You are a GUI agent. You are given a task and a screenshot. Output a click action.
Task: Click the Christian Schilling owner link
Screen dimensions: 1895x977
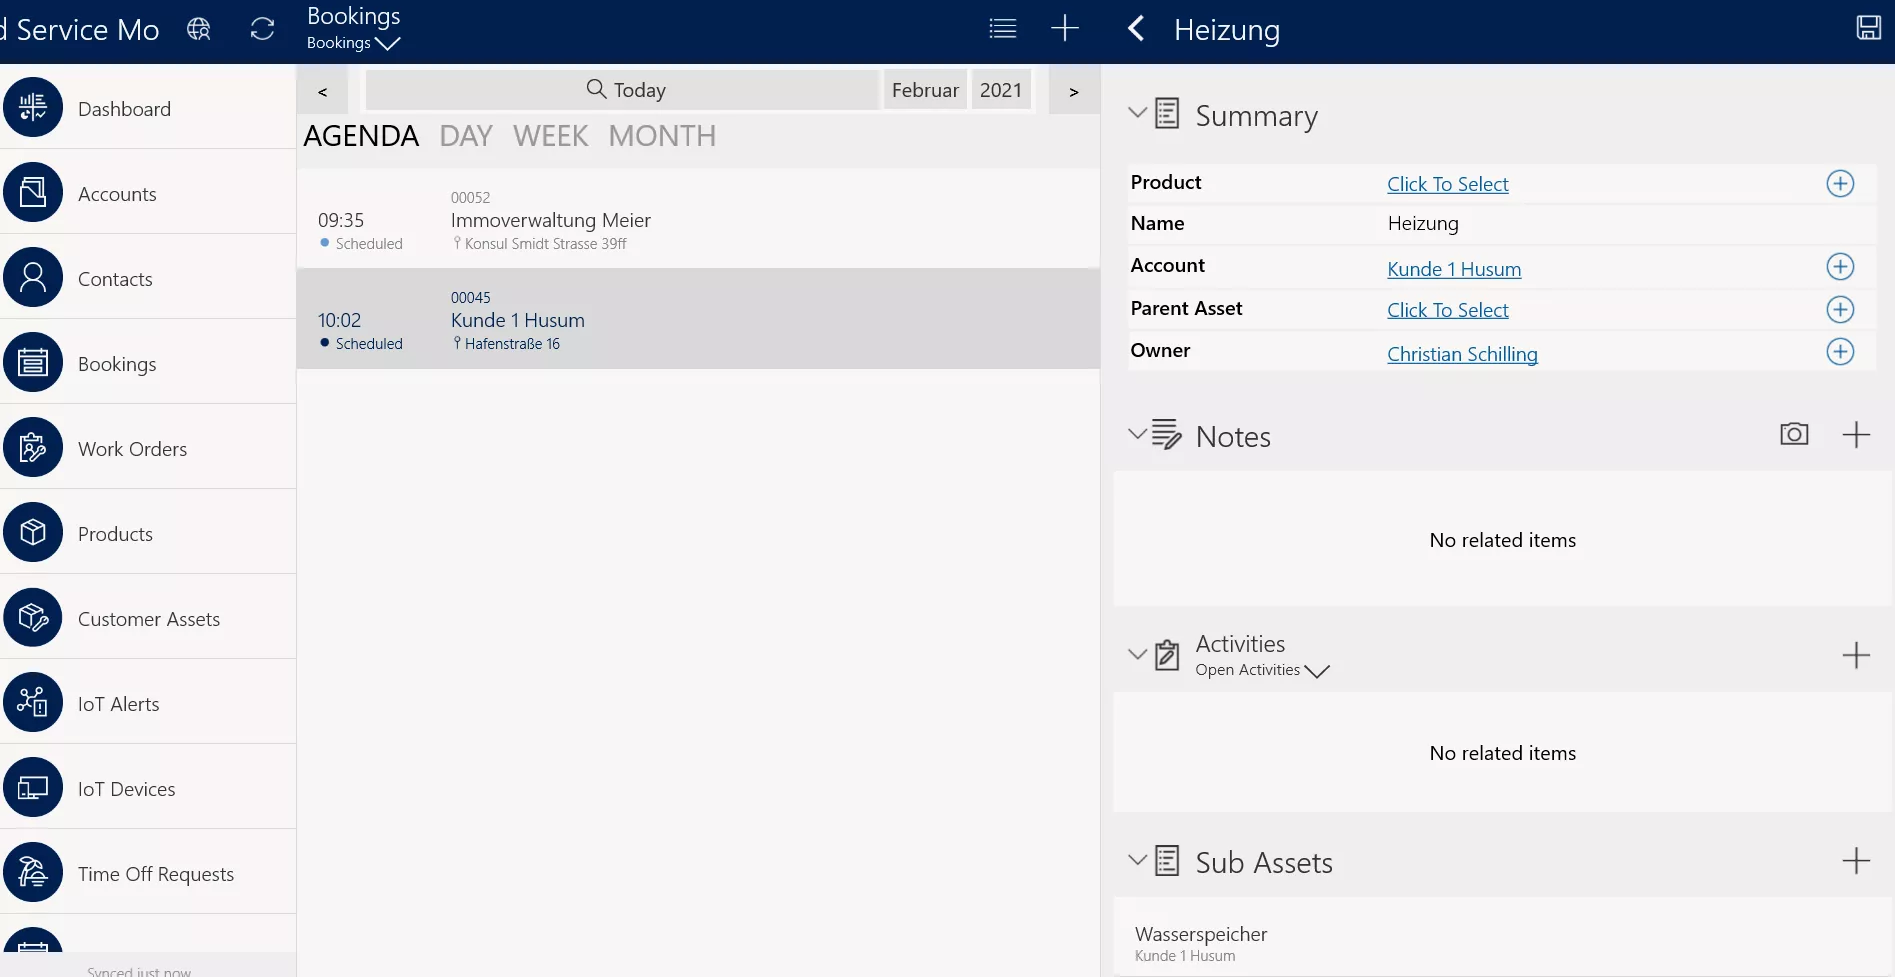tap(1462, 354)
